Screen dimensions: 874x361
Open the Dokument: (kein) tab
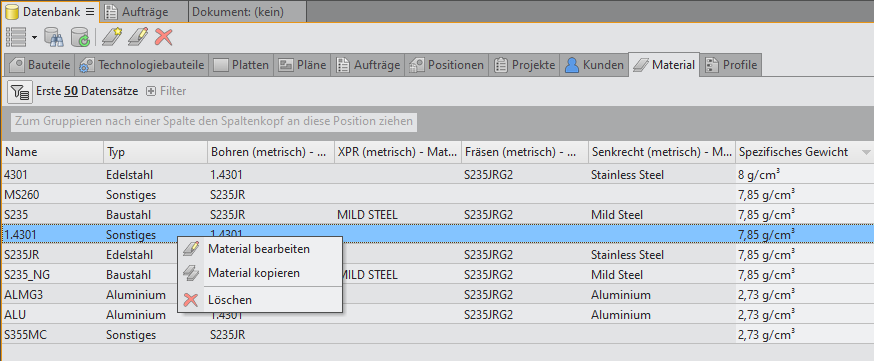tap(246, 12)
